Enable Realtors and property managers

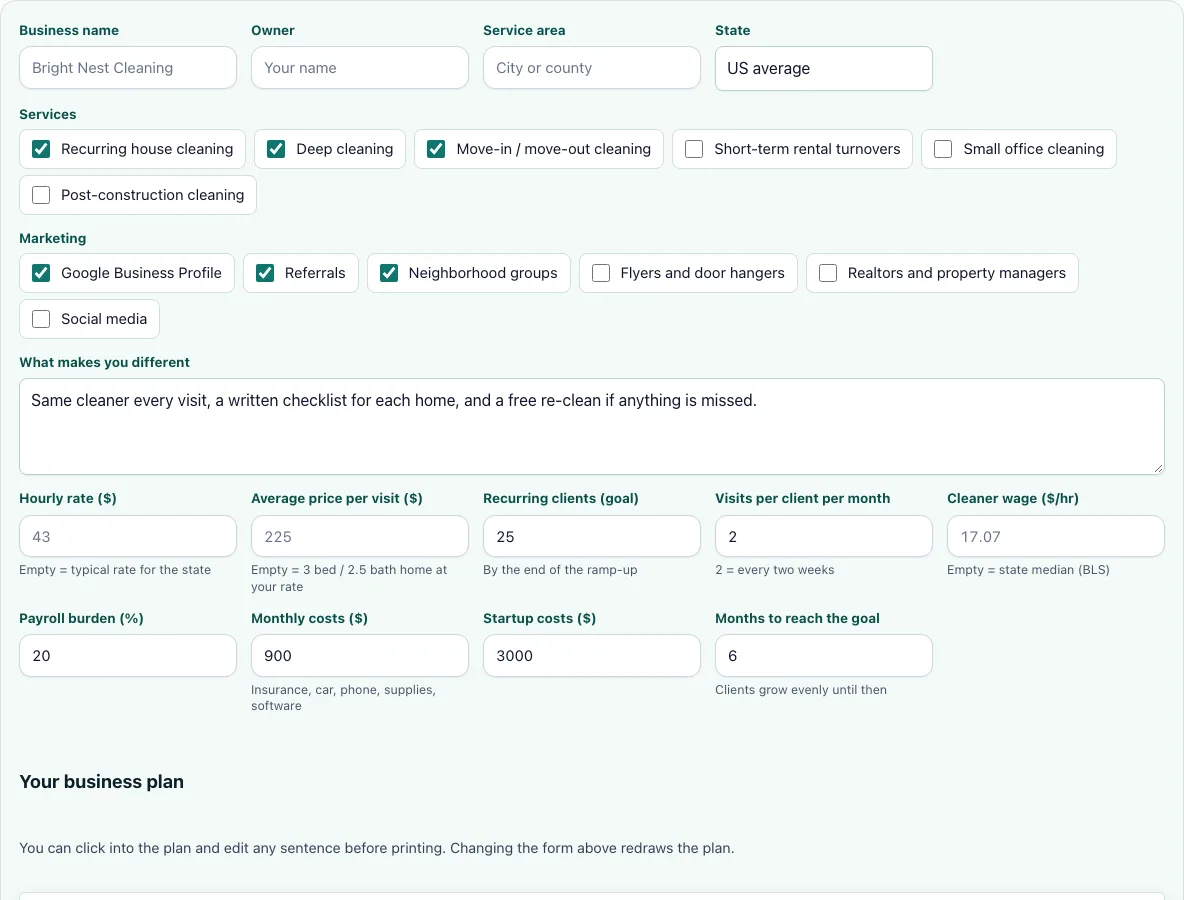(x=828, y=273)
